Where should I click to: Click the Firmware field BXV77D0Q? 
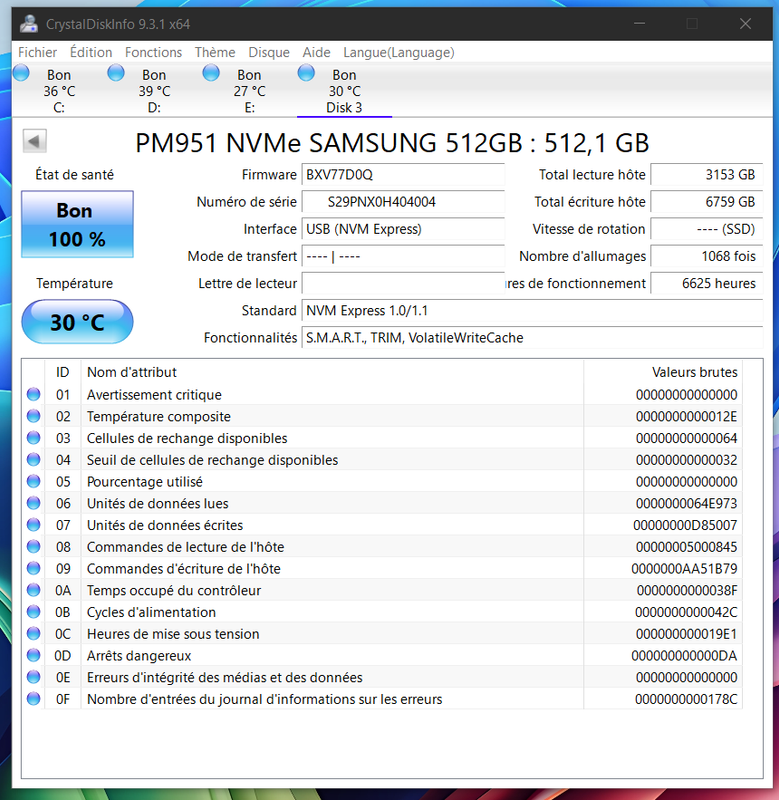[403, 174]
